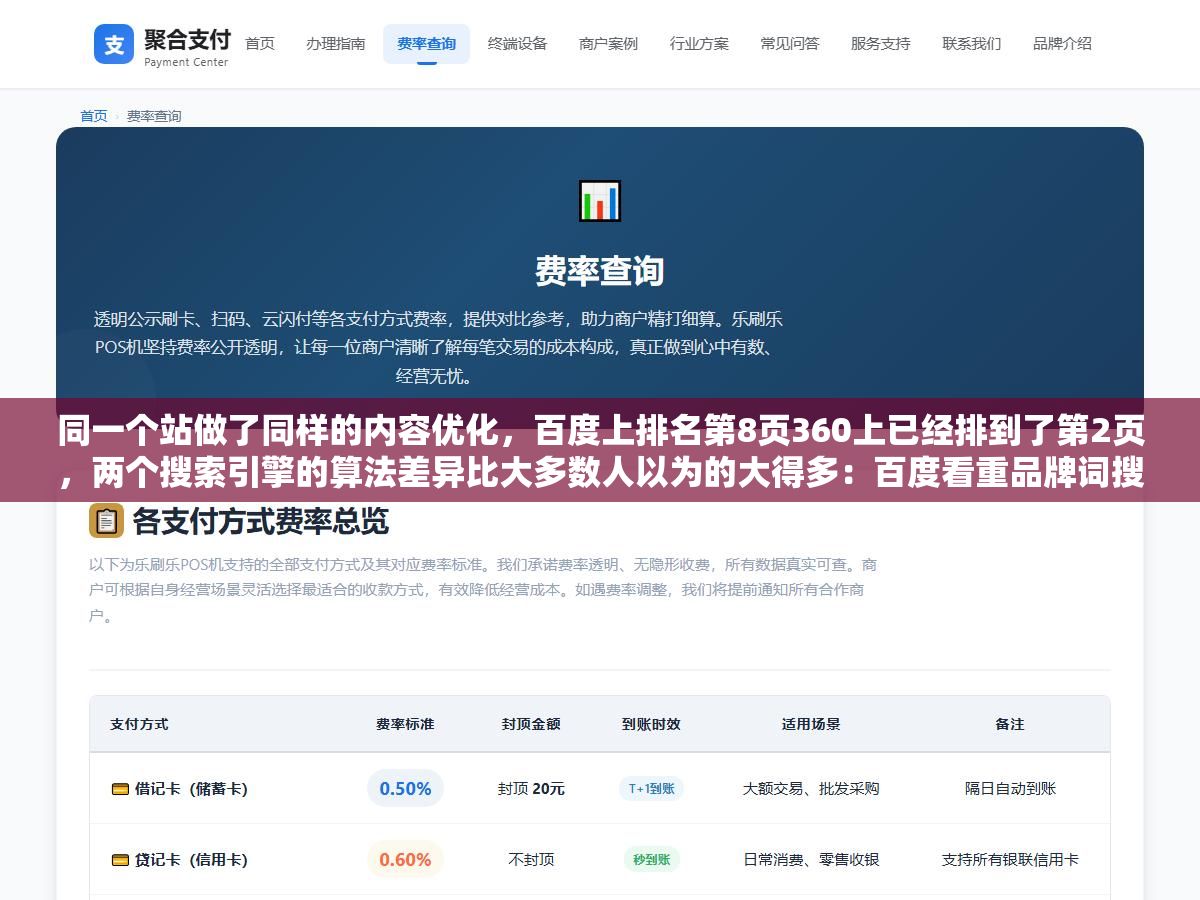Click the 支付方式 column header

pos(139,724)
